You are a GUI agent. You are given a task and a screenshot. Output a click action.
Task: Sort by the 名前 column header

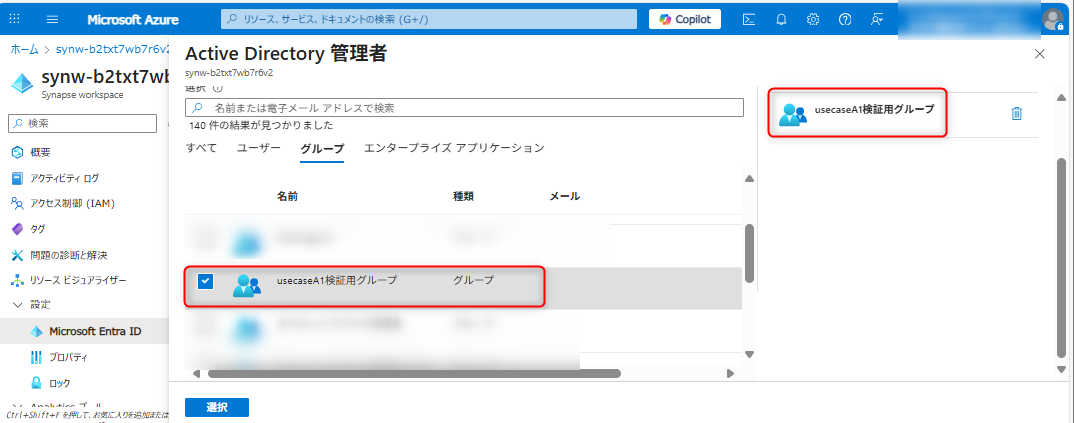point(287,196)
